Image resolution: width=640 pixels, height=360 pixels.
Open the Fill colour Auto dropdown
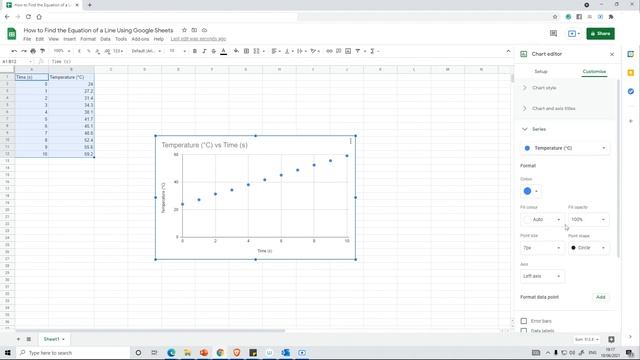[x=542, y=220]
